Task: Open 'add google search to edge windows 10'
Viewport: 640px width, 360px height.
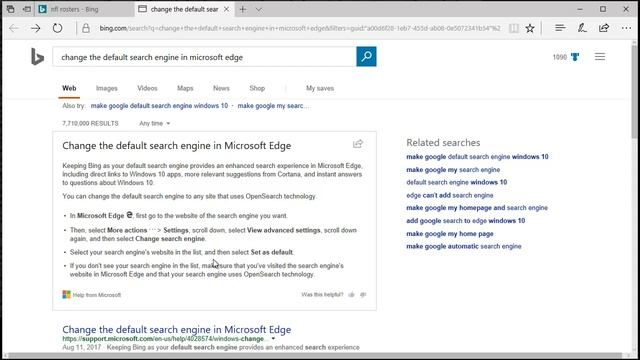Action: (466, 221)
